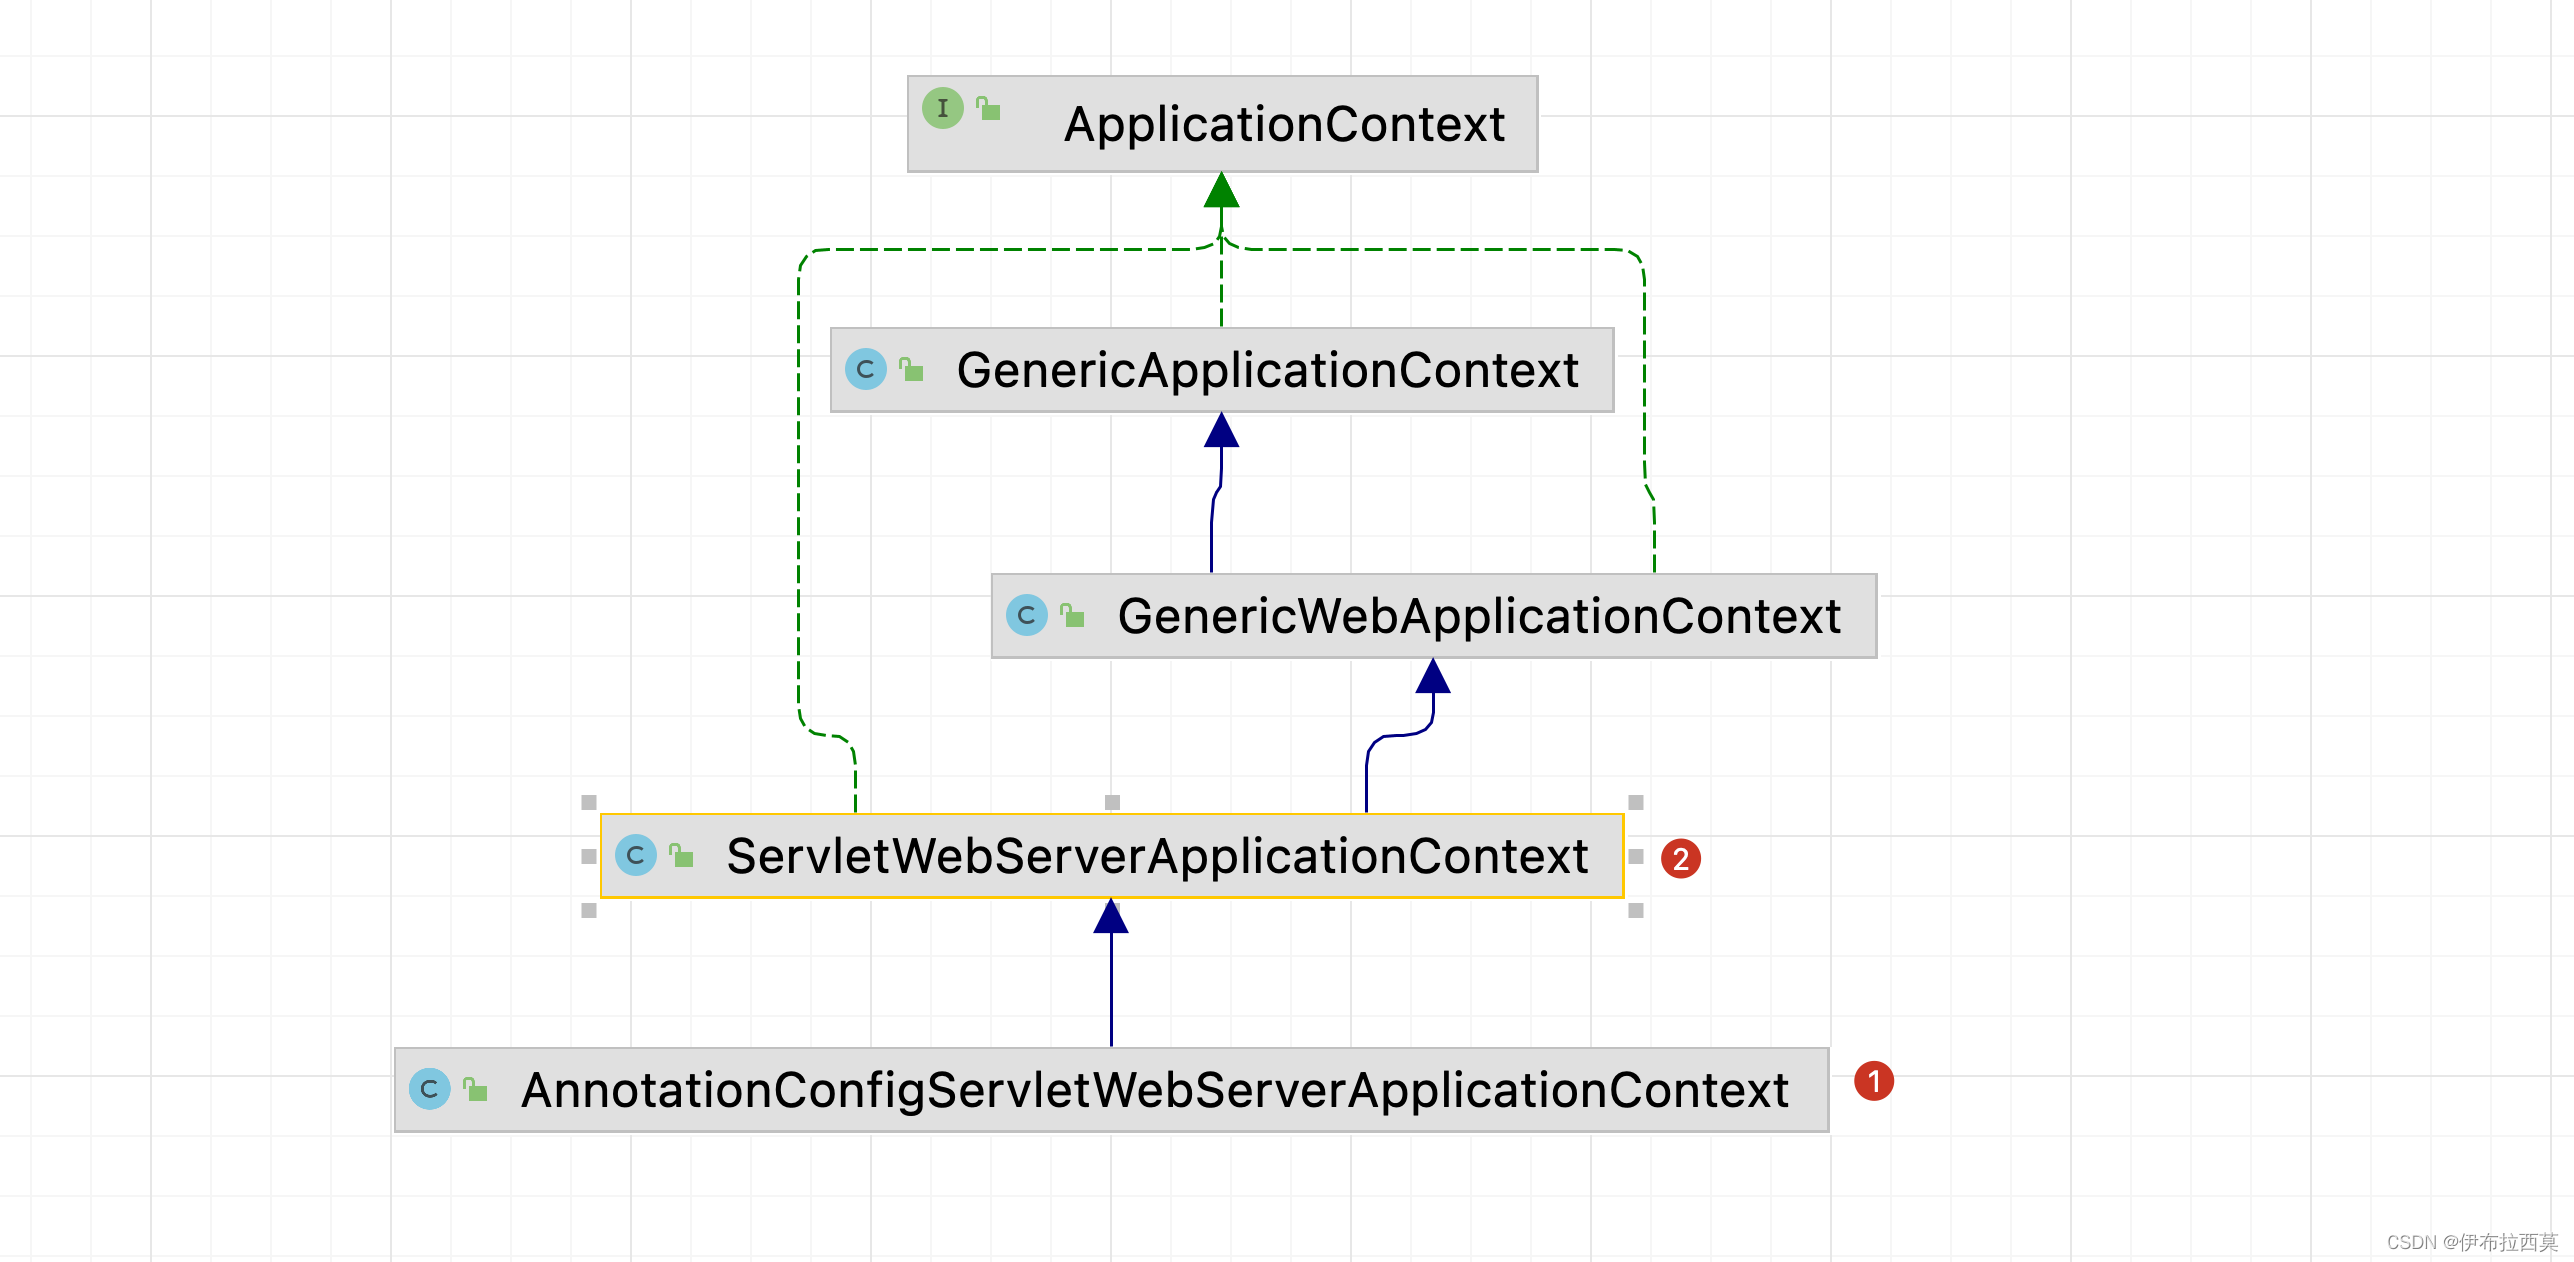Select the GenericWebApplicationContext node label

point(1479,616)
